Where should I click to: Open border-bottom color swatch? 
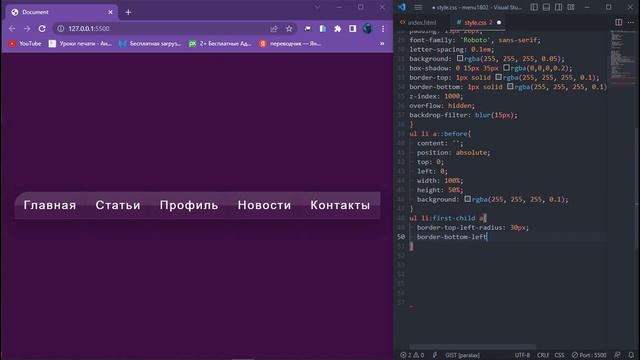pos(510,87)
